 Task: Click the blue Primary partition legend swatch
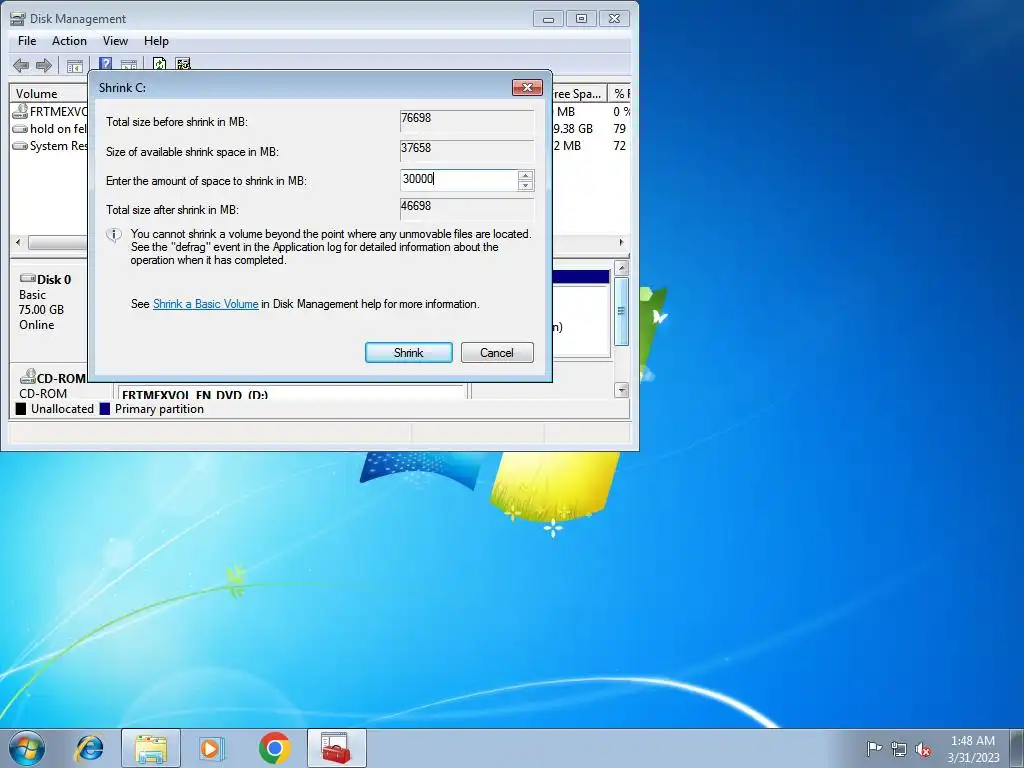104,409
